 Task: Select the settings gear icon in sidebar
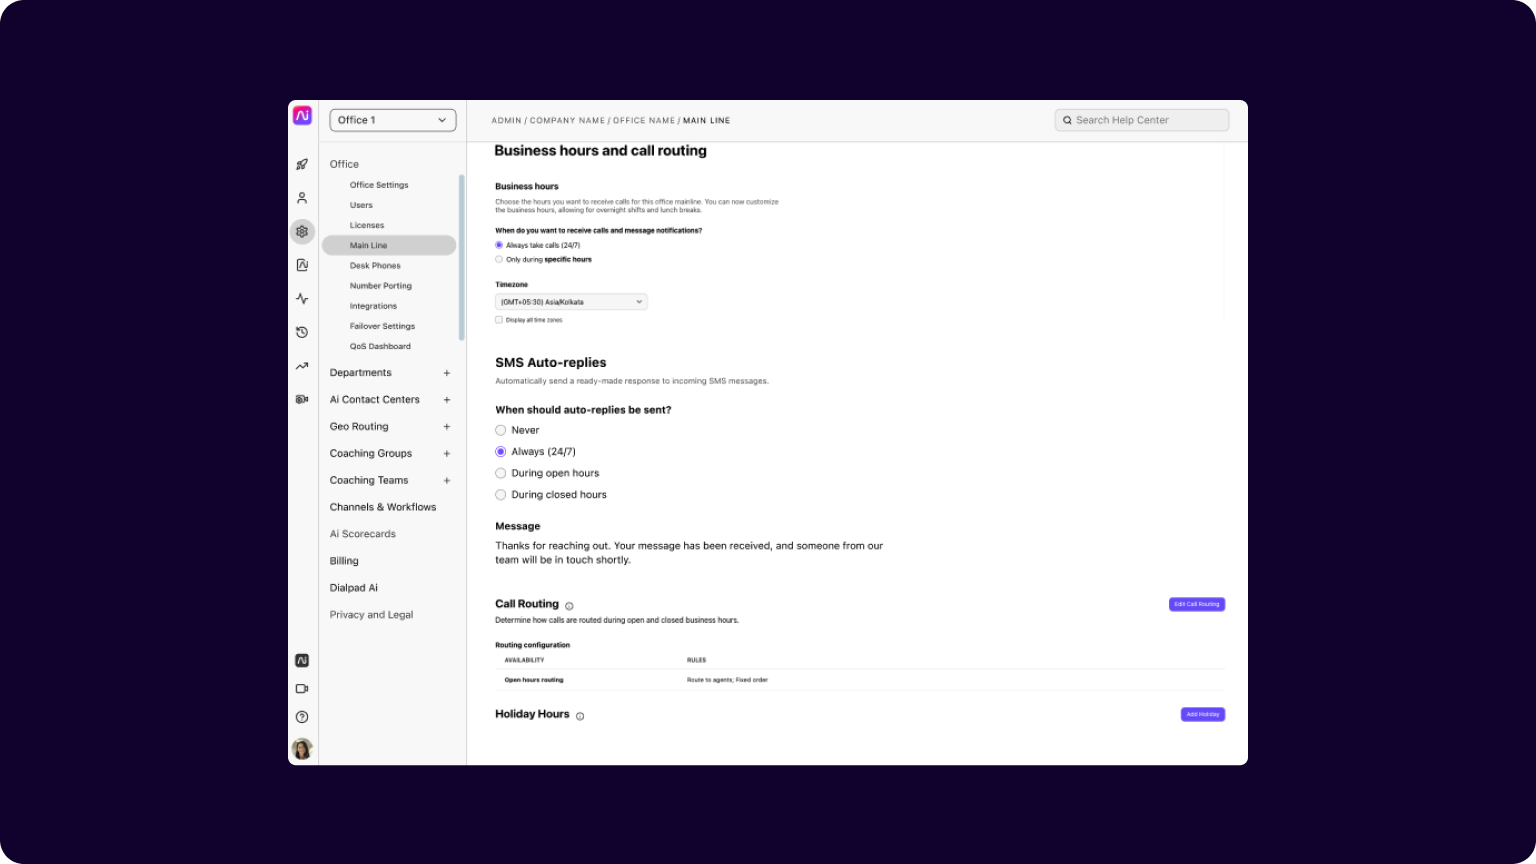pyautogui.click(x=302, y=231)
